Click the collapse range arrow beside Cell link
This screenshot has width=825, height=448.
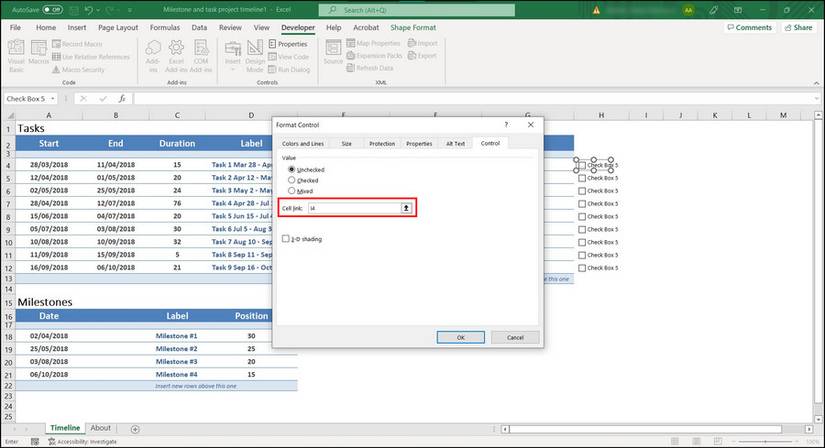[406, 208]
